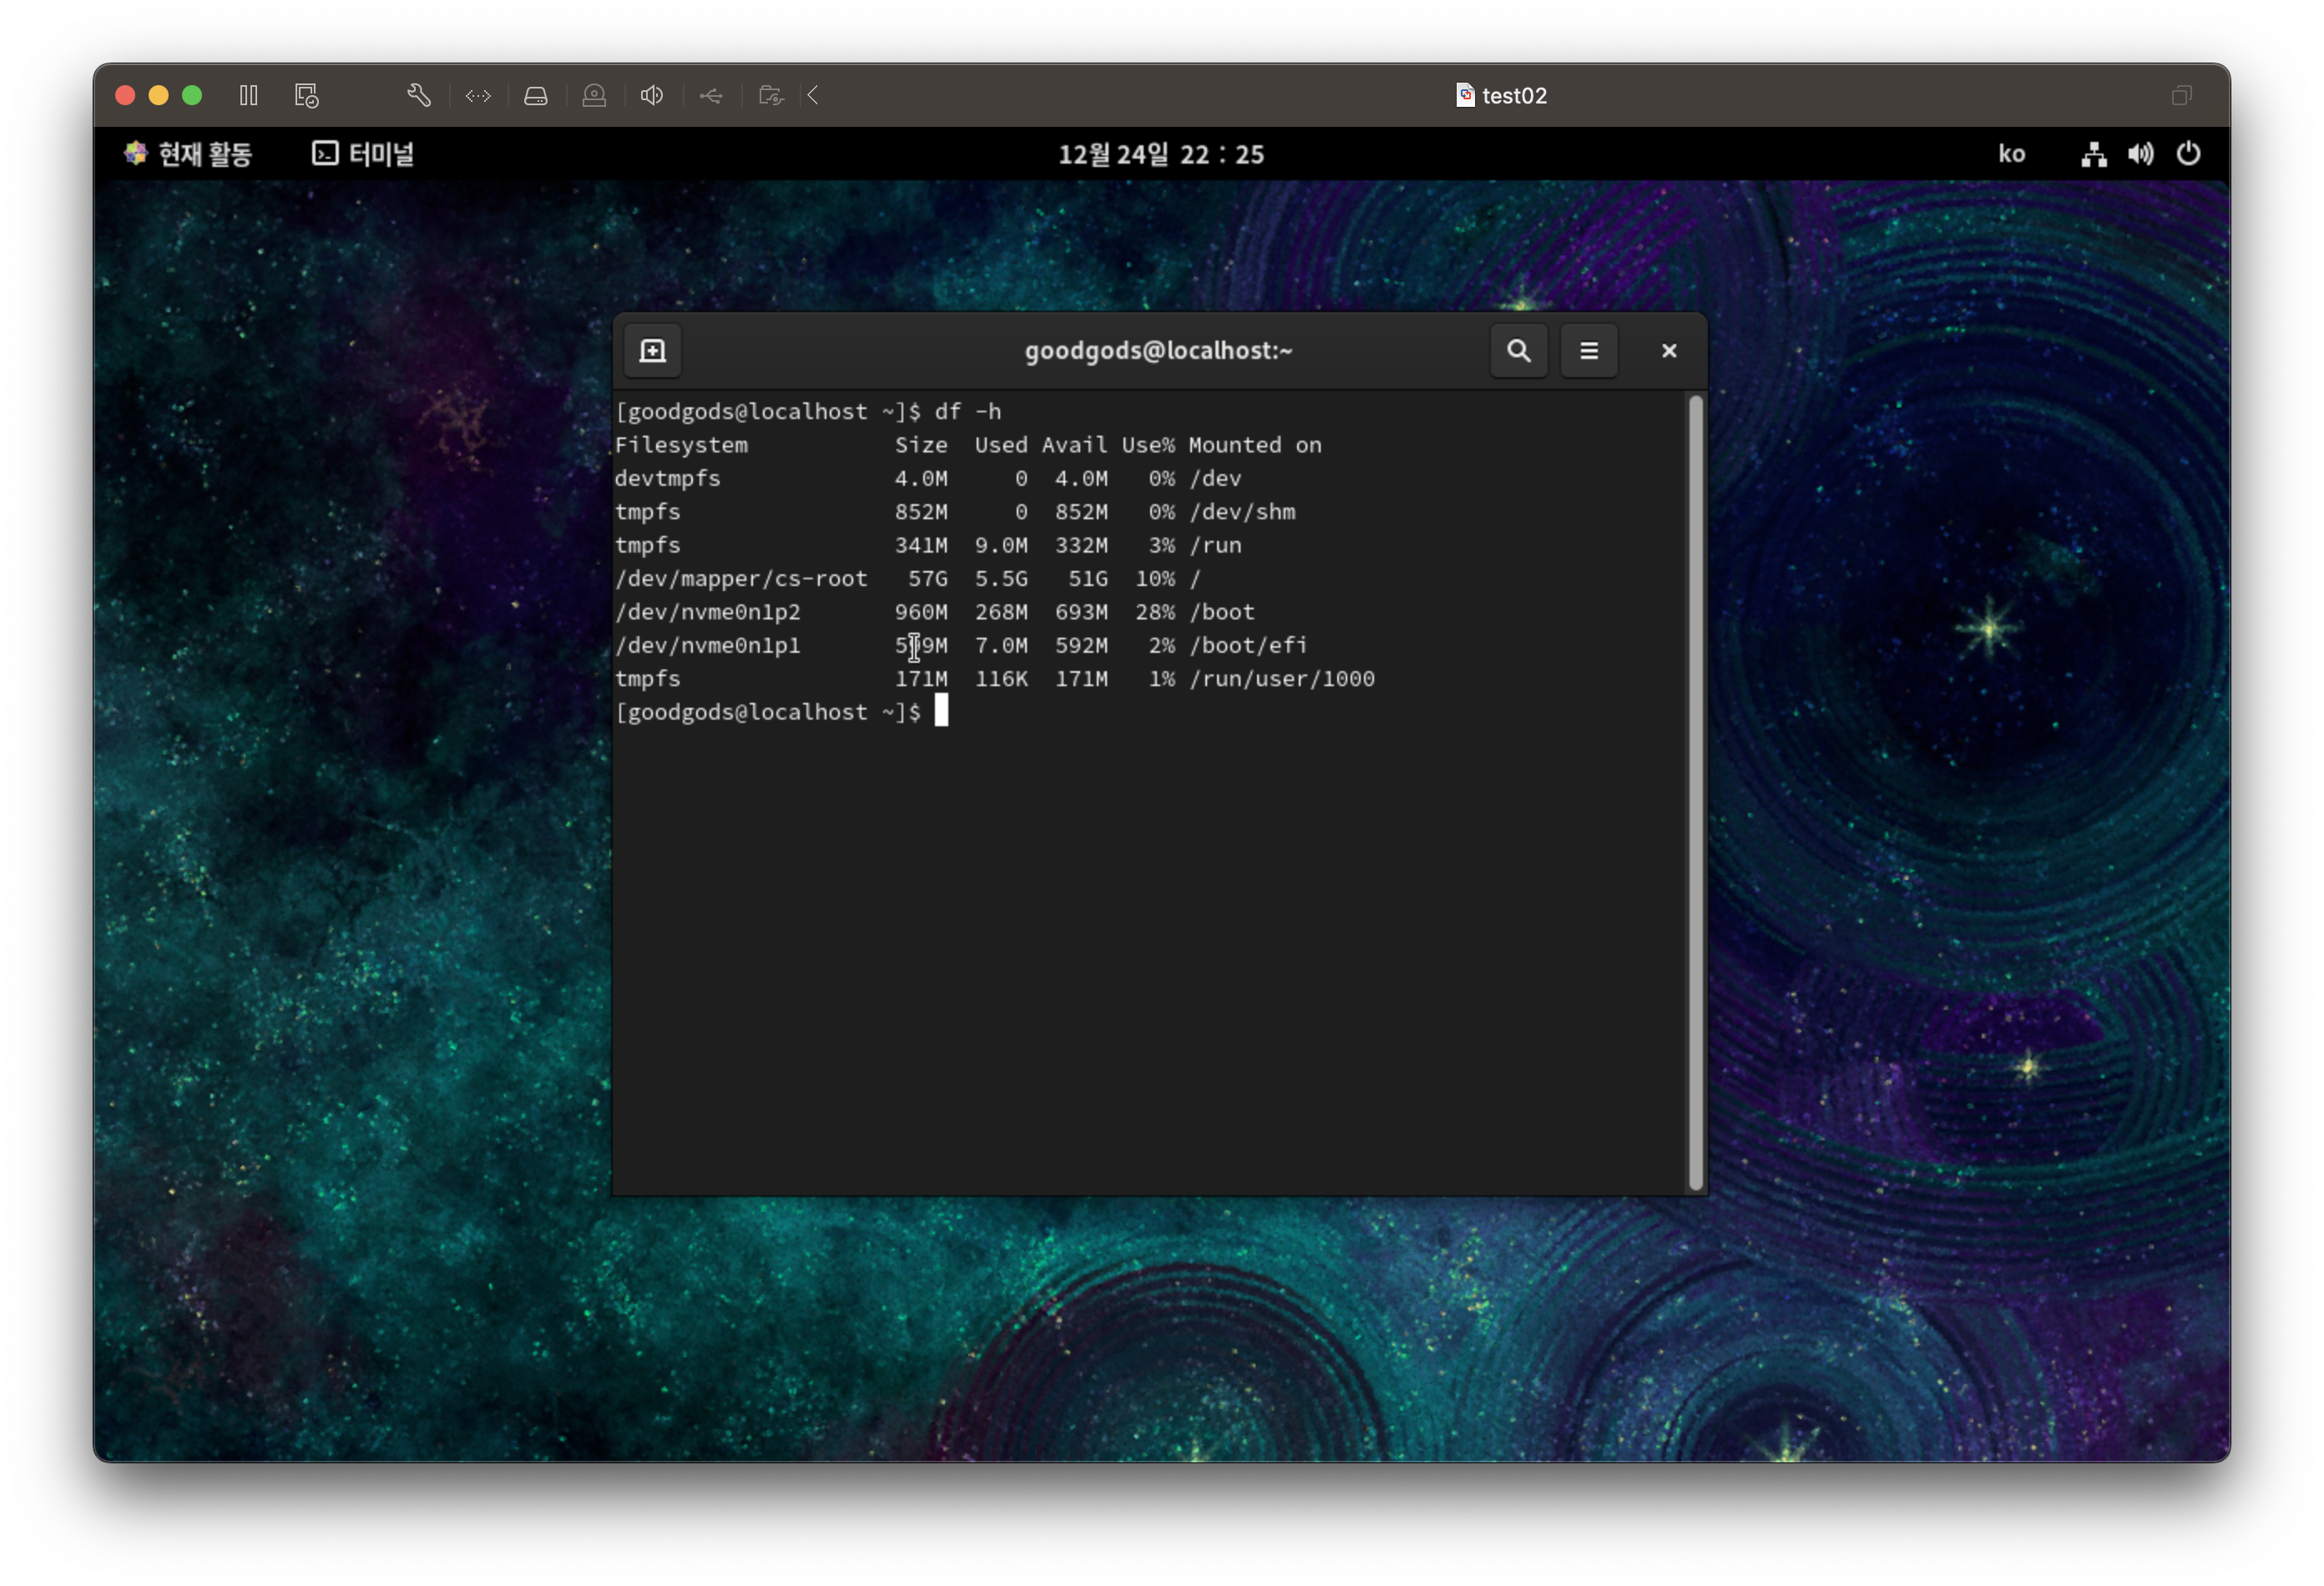Open terminal hamburger menu
The image size is (2324, 1586).
tap(1588, 351)
